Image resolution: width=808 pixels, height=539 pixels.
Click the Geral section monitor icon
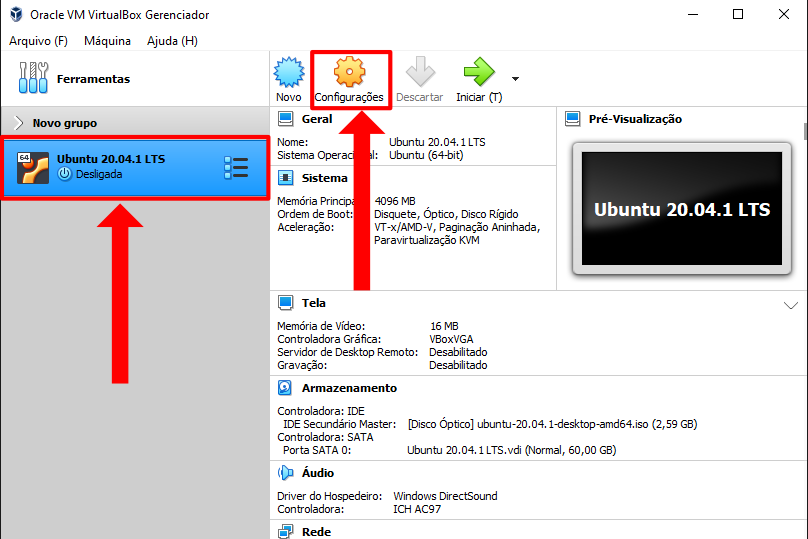[x=285, y=119]
